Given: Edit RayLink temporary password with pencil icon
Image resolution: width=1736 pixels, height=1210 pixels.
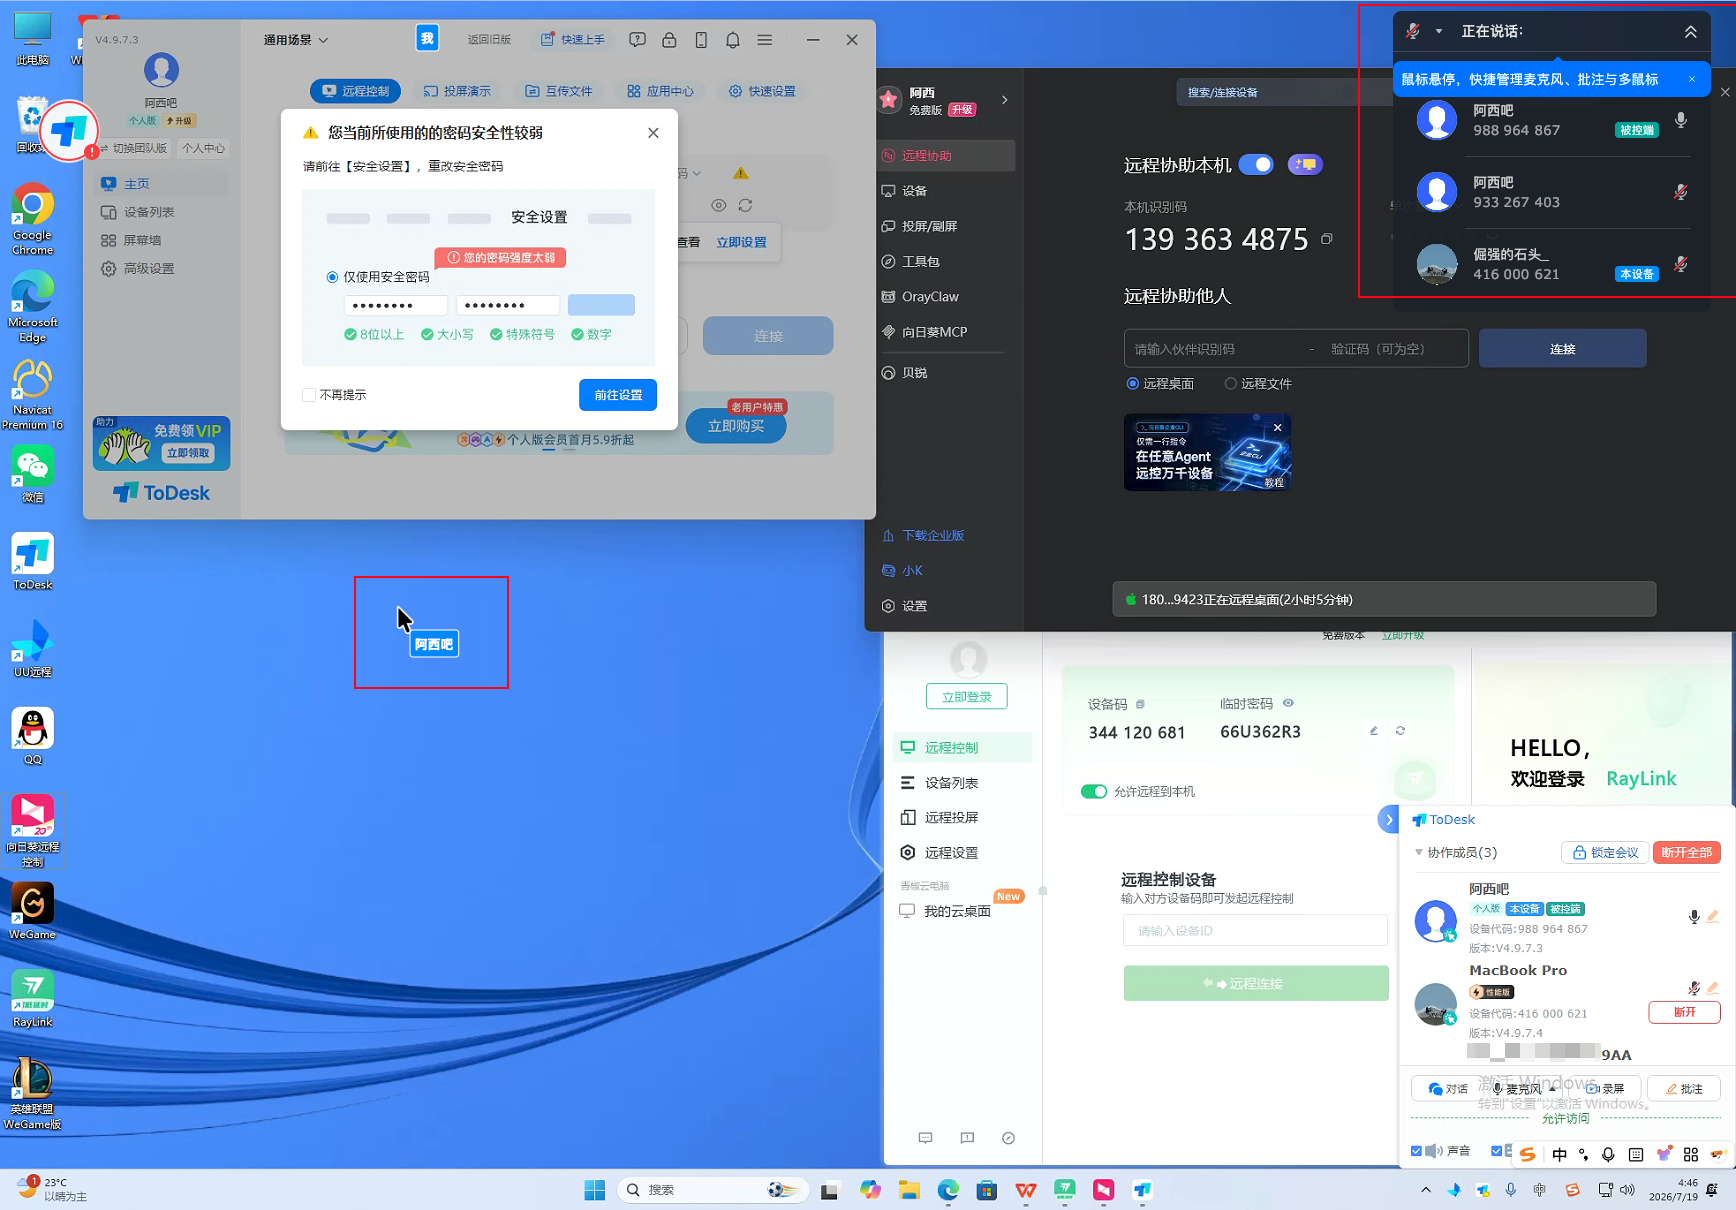Looking at the screenshot, I should click(x=1374, y=731).
